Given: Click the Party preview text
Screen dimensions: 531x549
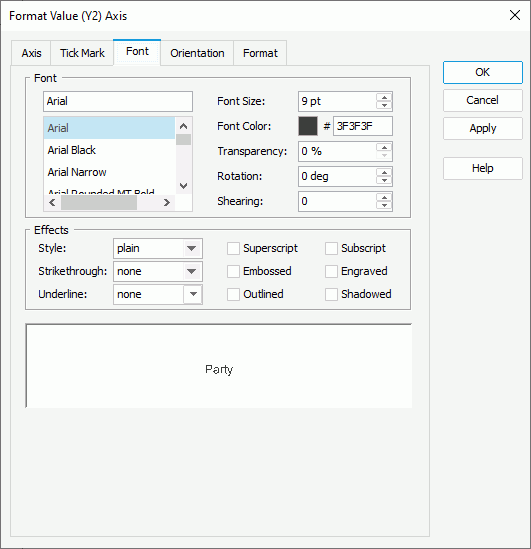Looking at the screenshot, I should click(219, 370).
